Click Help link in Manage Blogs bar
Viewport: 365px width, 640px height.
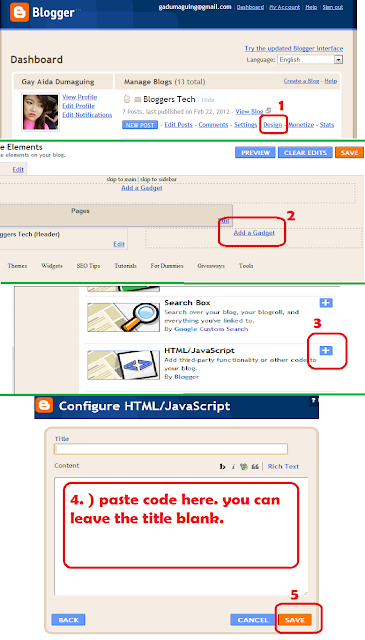click(x=331, y=81)
